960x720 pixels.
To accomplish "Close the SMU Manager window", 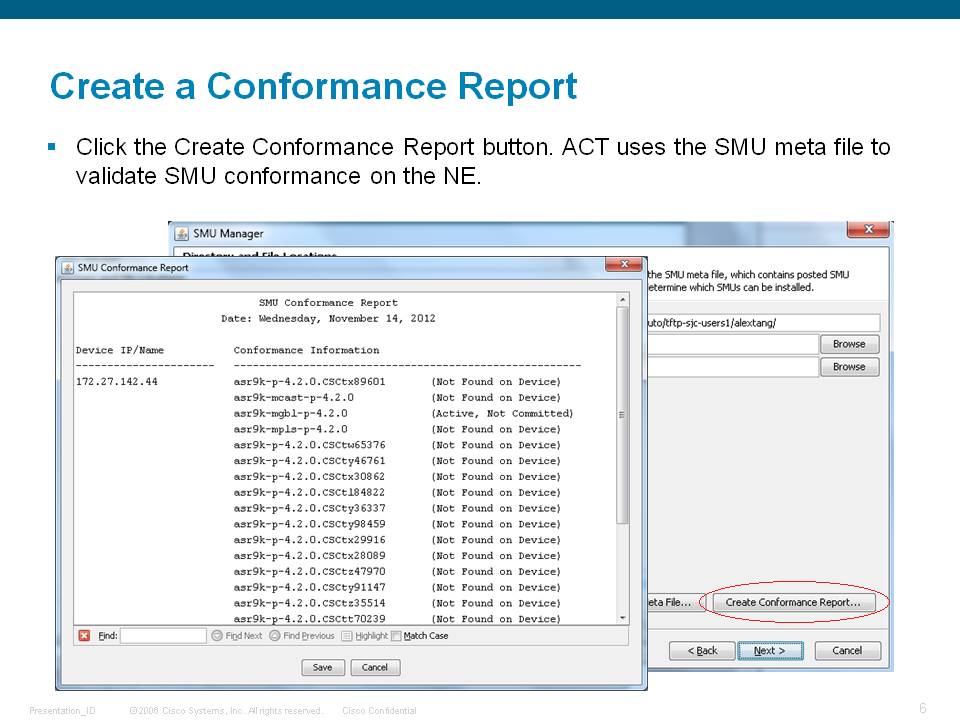I will (868, 229).
